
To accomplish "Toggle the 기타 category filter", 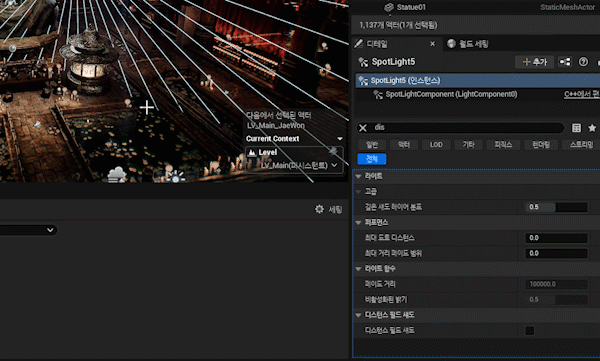I will pos(468,144).
